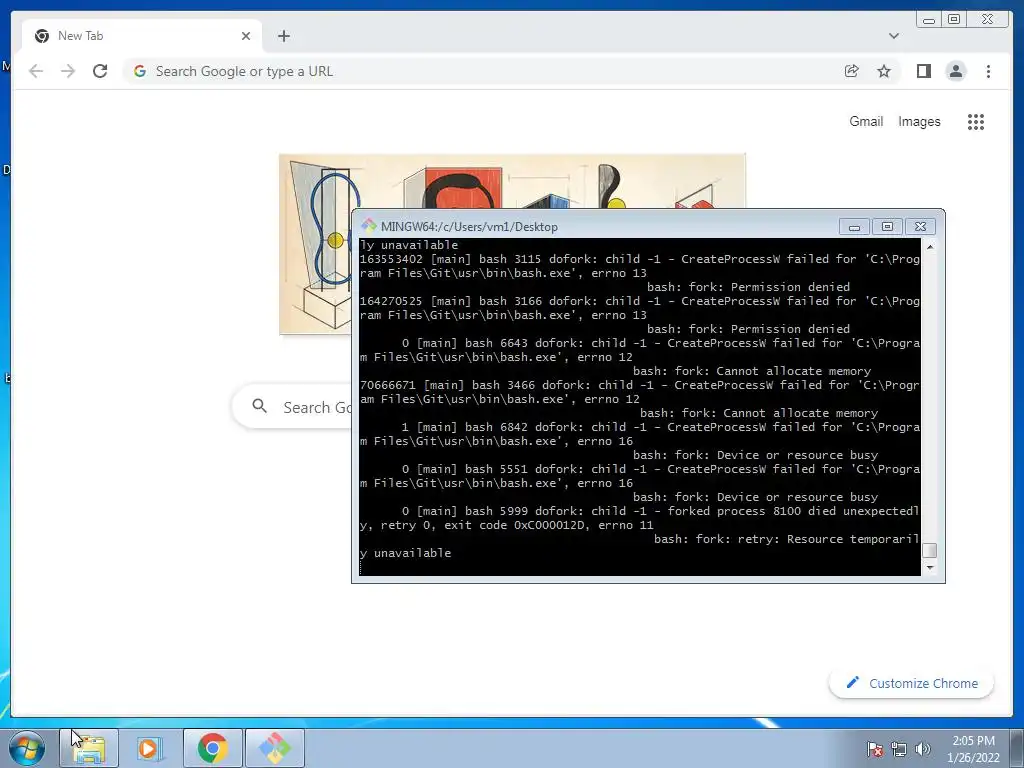Open the volume control in tray

tap(922, 749)
